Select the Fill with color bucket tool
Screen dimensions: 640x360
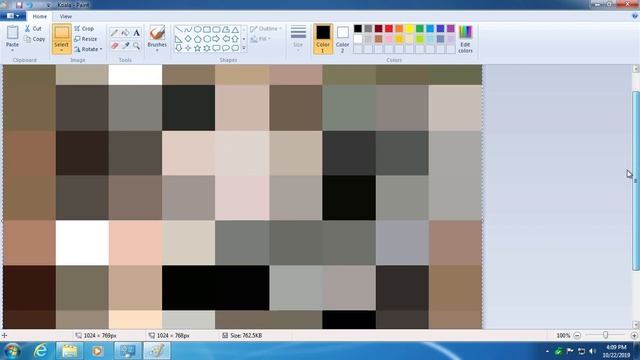pyautogui.click(x=126, y=33)
